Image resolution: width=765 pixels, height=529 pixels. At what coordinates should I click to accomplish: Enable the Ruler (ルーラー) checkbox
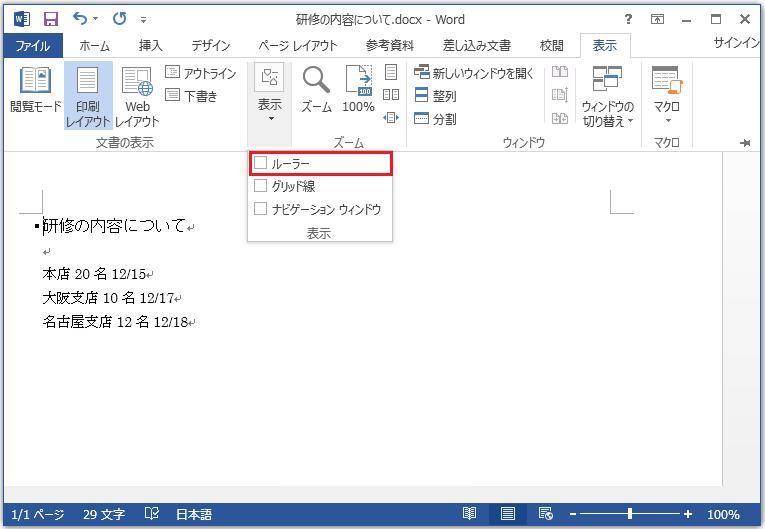262,163
